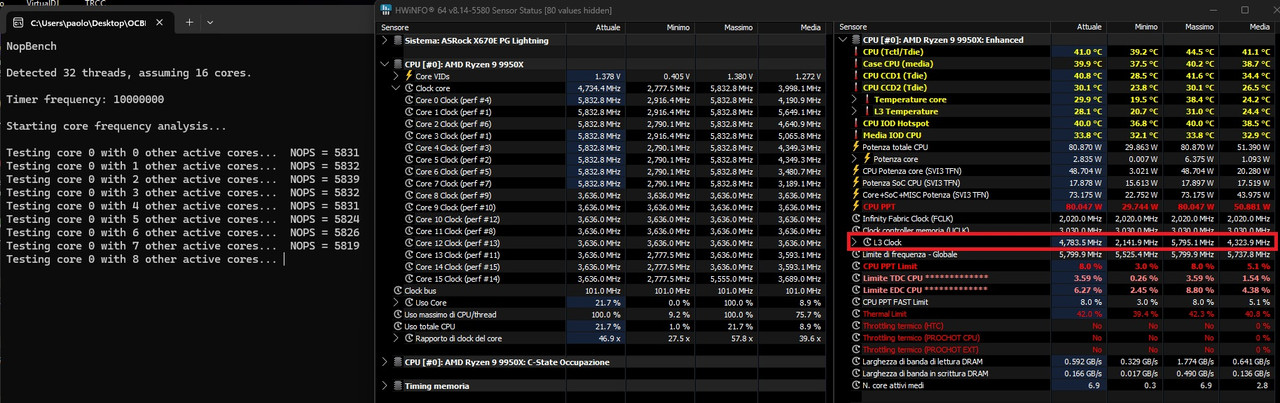
Task: Collapse the Clock core tree
Action: pos(396,88)
